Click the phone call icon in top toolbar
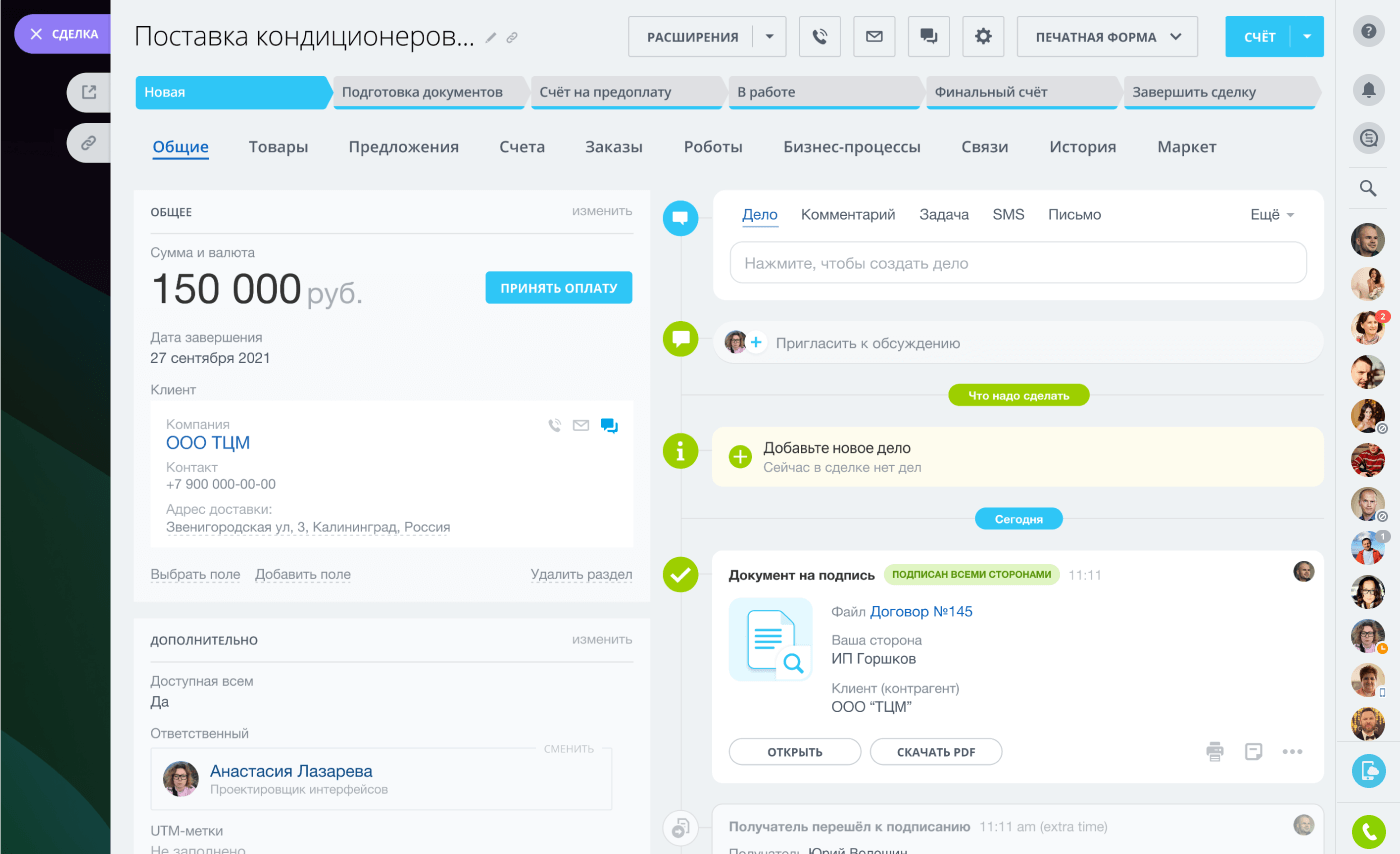1400x854 pixels. click(820, 37)
